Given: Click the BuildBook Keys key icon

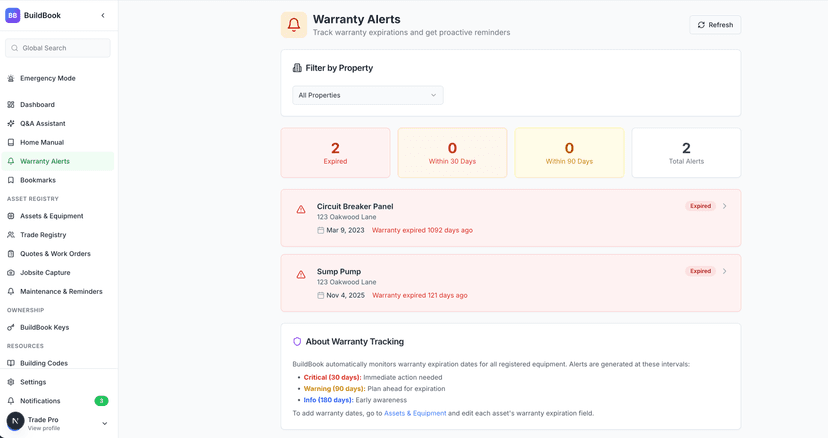Looking at the screenshot, I should tap(11, 328).
